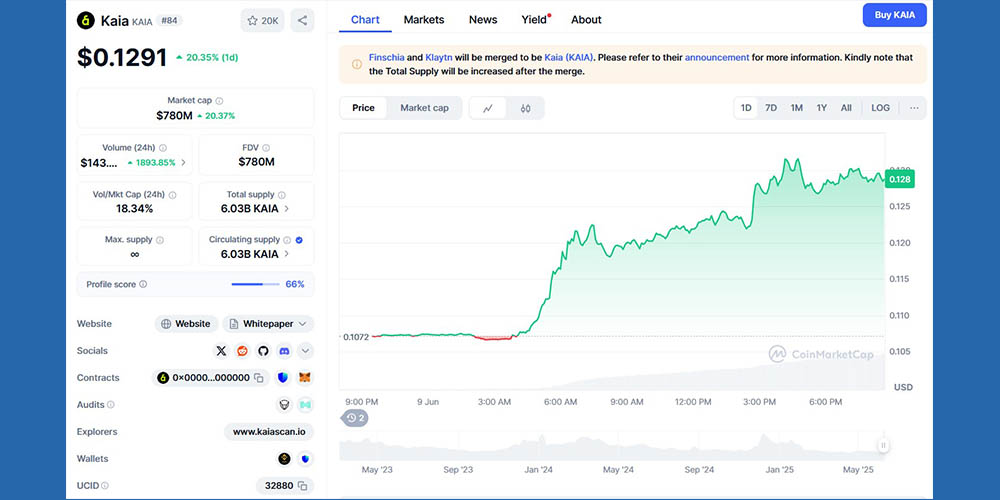Viewport: 1000px width, 500px height.
Task: Expand Total supply details arrow
Action: 286,209
